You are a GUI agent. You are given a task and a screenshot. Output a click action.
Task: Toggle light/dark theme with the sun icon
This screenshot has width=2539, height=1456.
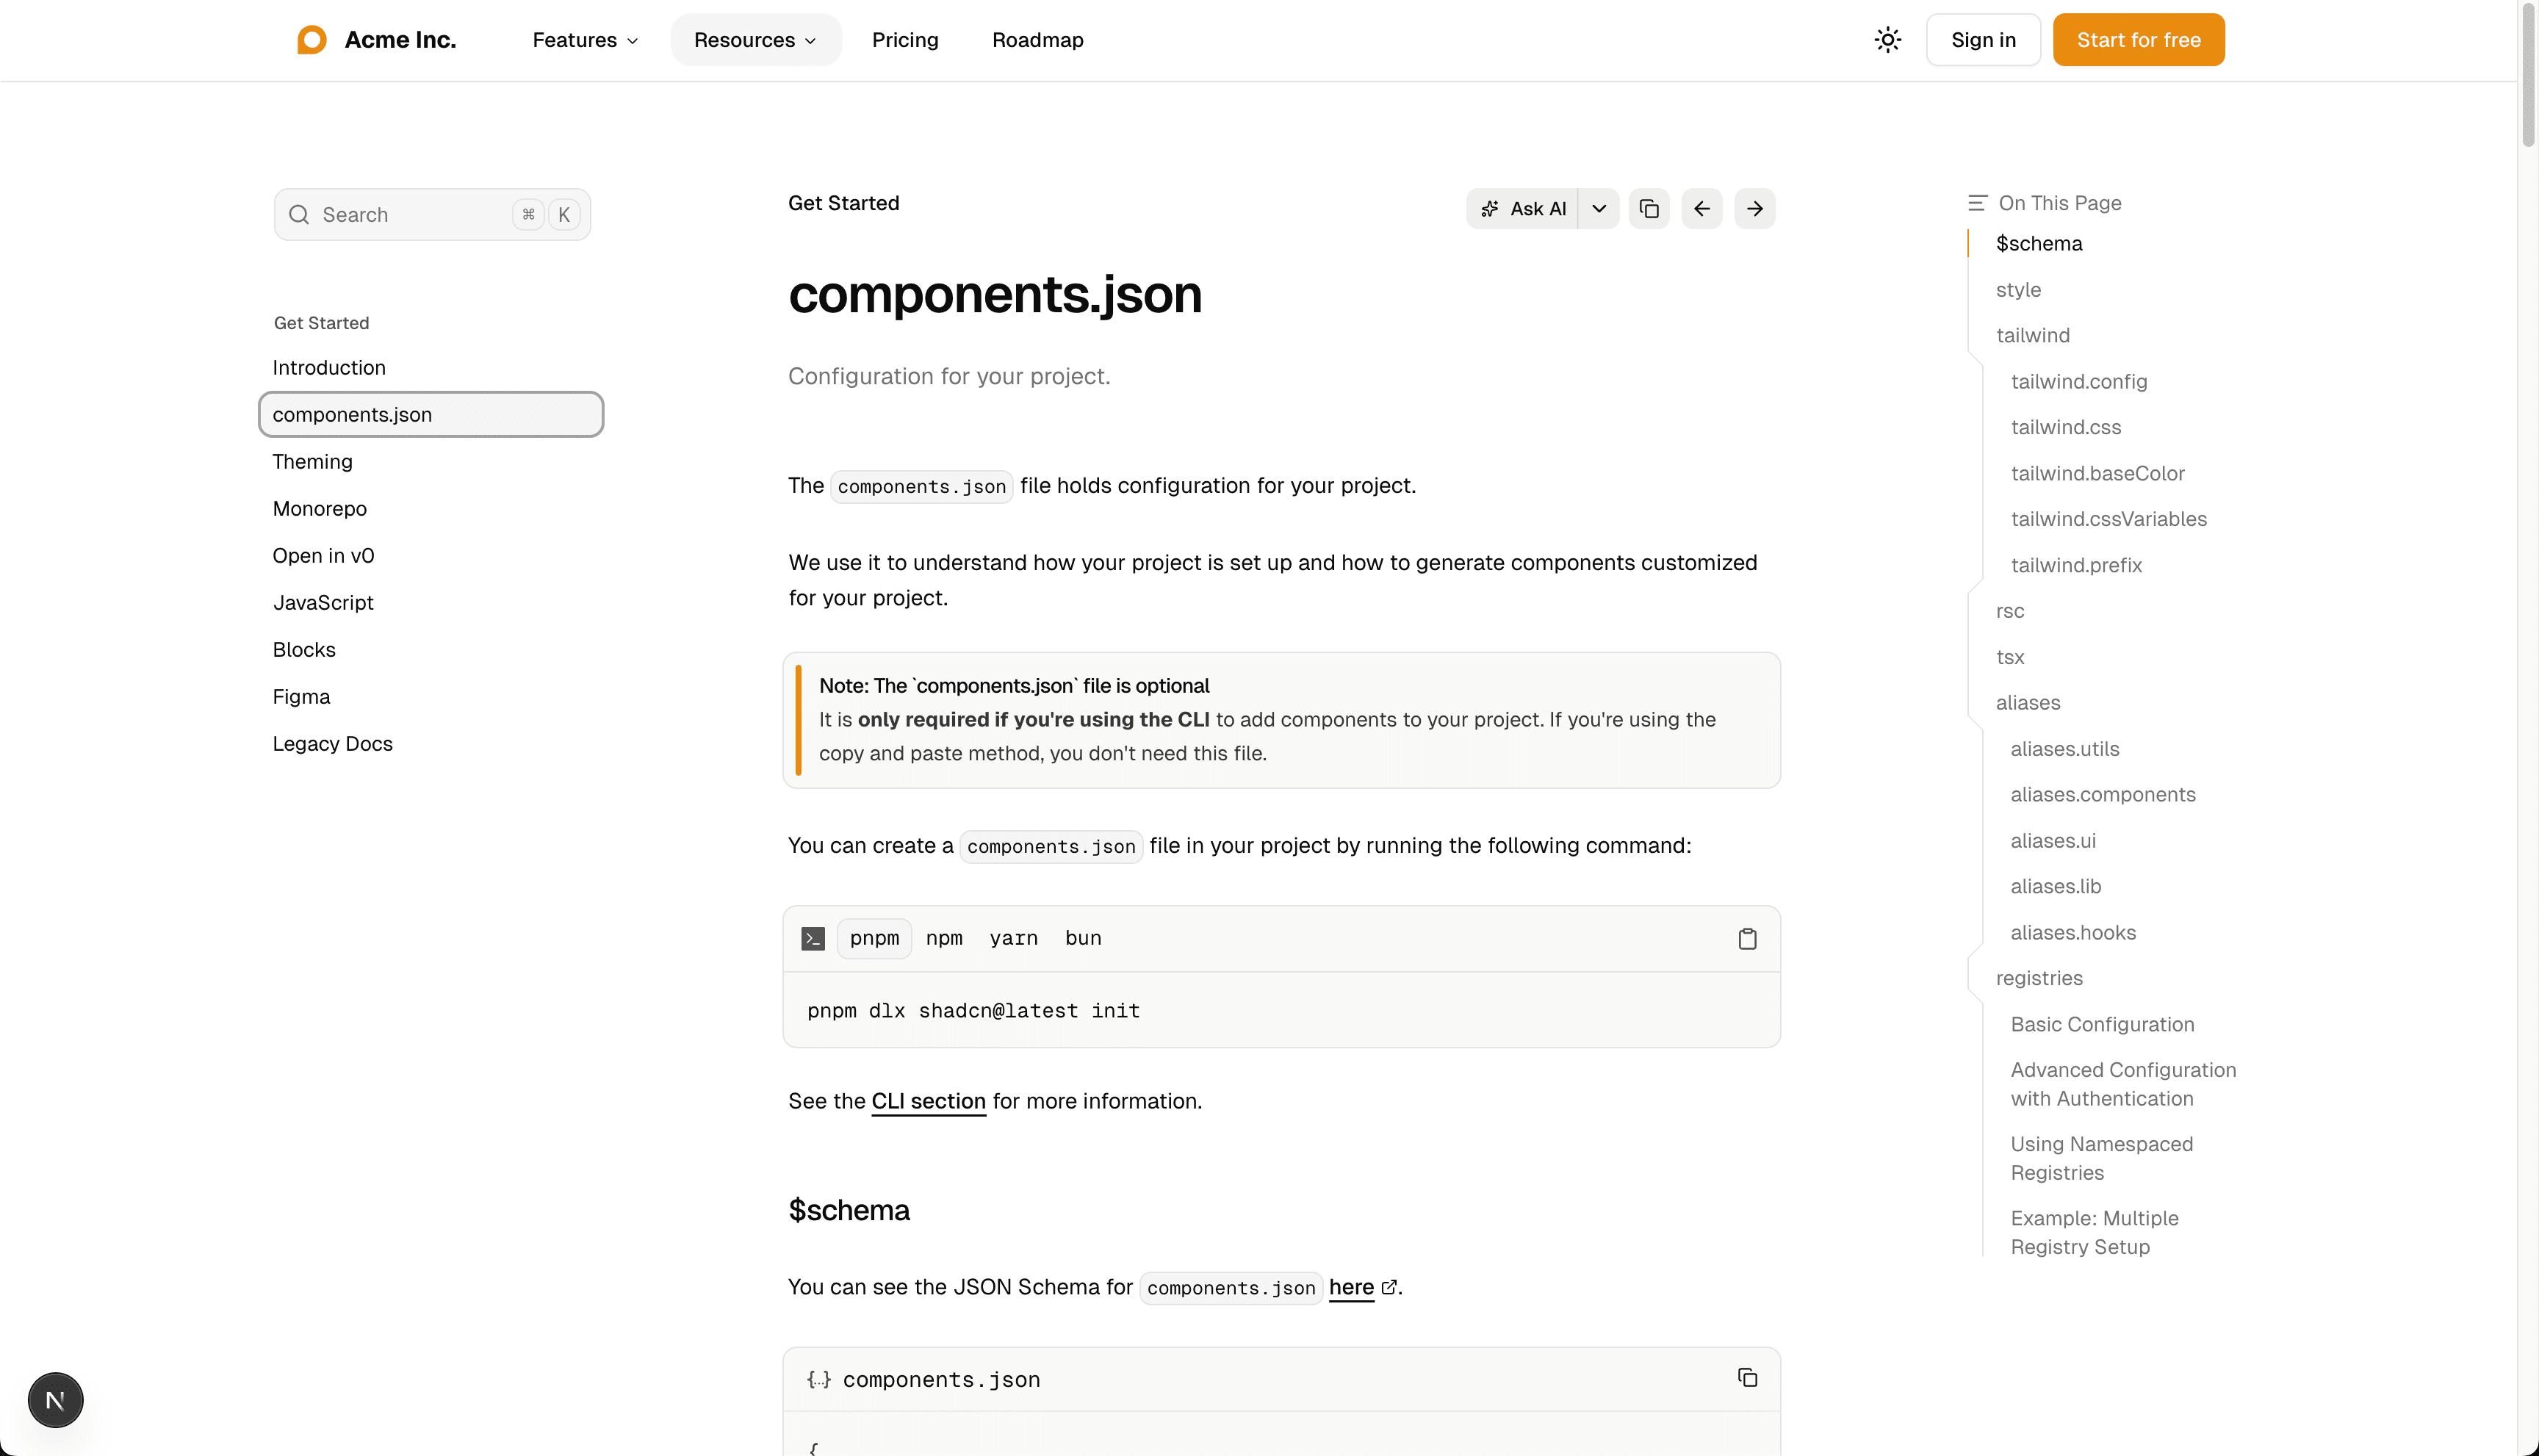pyautogui.click(x=1888, y=39)
